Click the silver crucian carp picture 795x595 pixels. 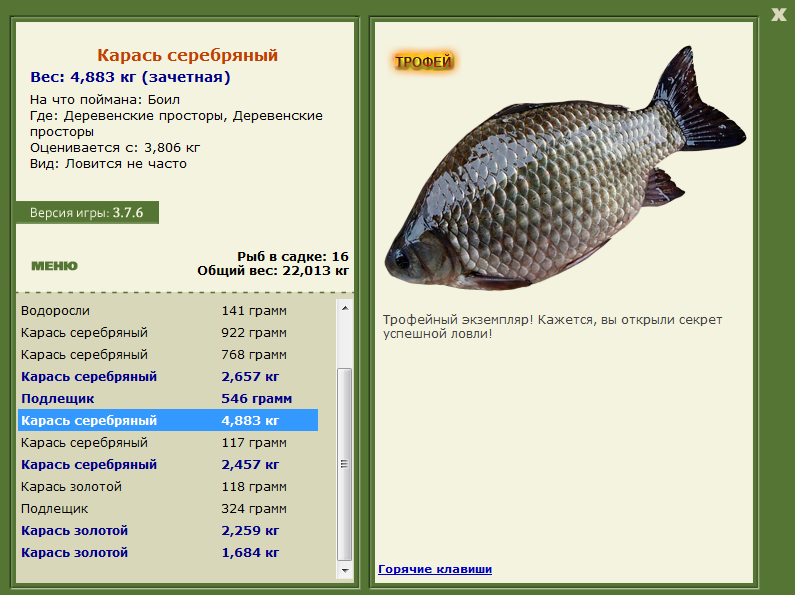click(565, 170)
